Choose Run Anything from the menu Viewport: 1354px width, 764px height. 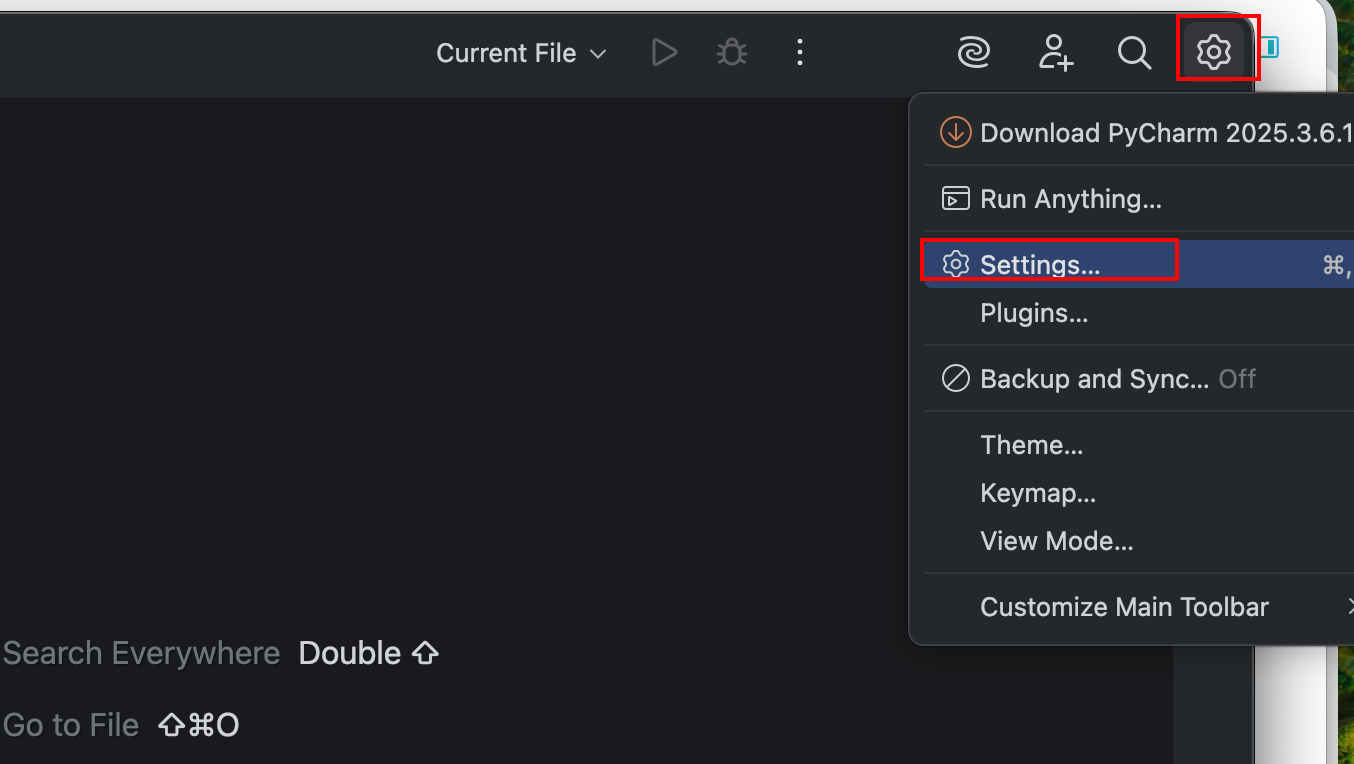1139,199
